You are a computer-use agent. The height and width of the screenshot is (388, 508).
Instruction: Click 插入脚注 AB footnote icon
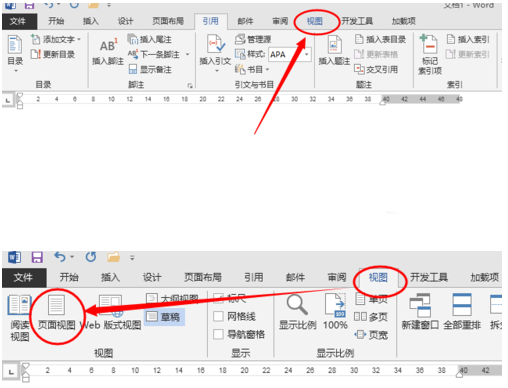click(x=108, y=46)
